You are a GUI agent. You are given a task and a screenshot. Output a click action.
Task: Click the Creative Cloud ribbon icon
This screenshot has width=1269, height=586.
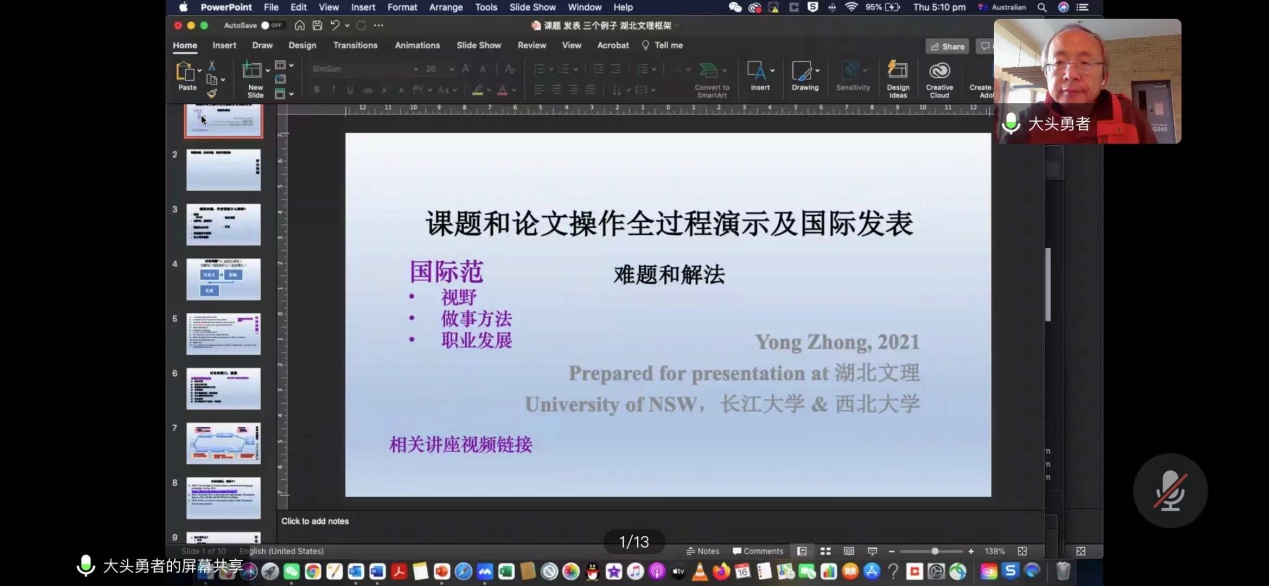tap(939, 75)
